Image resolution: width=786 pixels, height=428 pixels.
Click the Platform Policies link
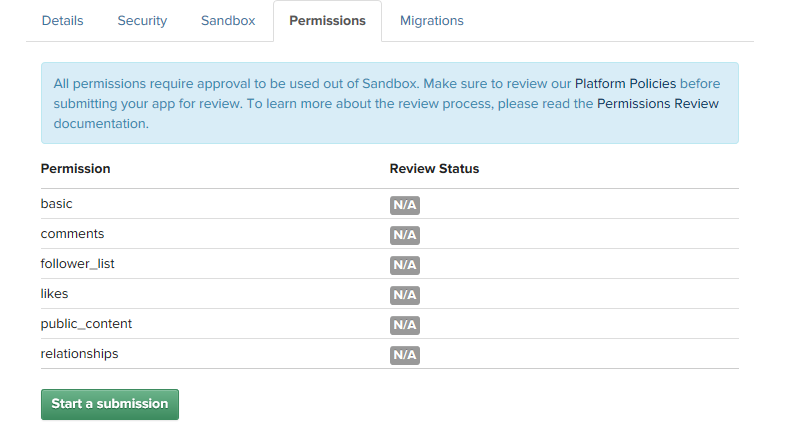click(x=625, y=84)
